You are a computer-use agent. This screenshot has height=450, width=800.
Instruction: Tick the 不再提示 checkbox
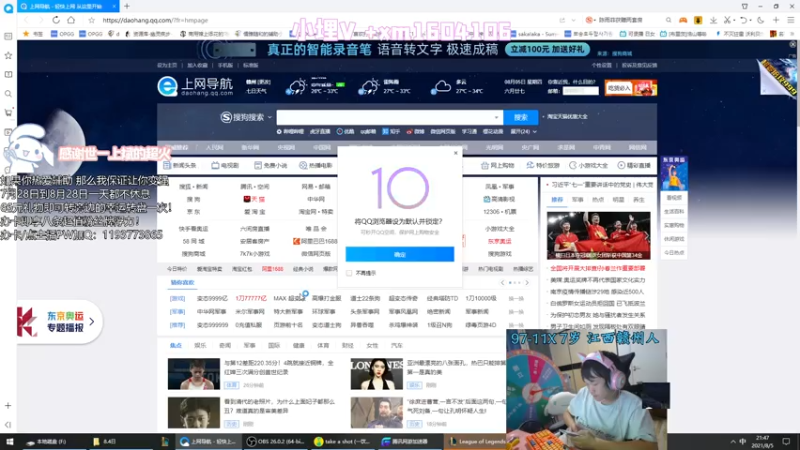click(349, 273)
